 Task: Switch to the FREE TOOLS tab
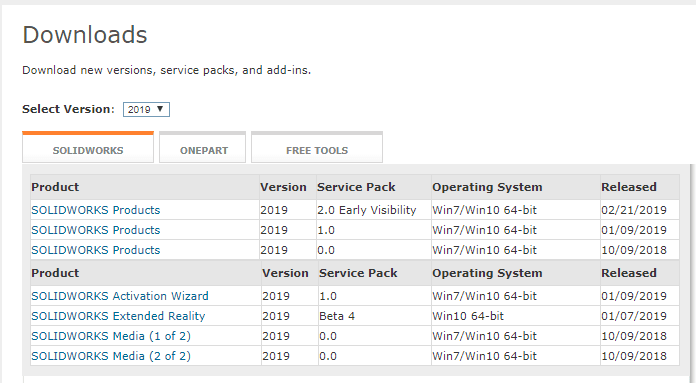click(317, 147)
